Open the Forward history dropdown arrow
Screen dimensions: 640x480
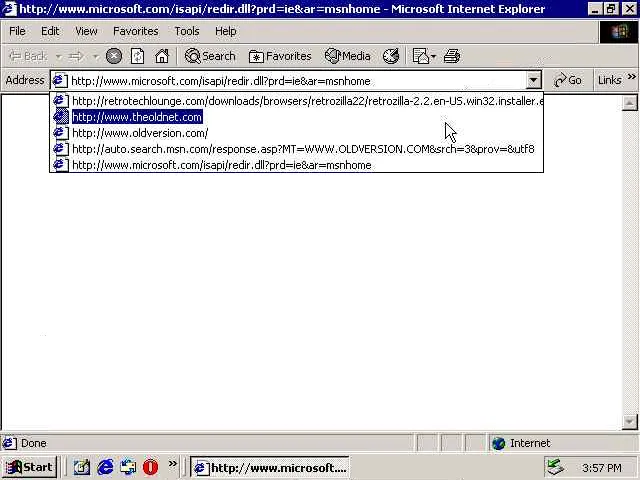pos(96,56)
